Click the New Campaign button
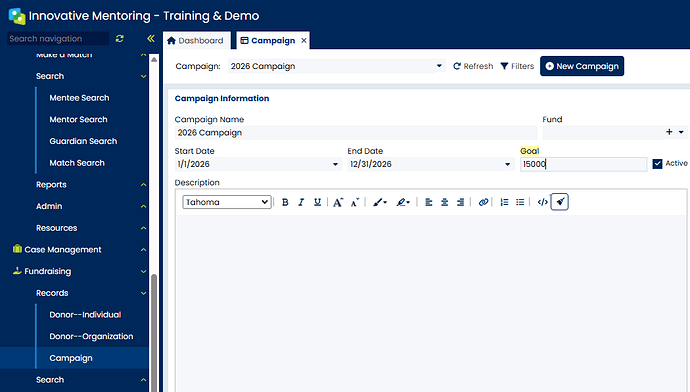 click(x=582, y=66)
